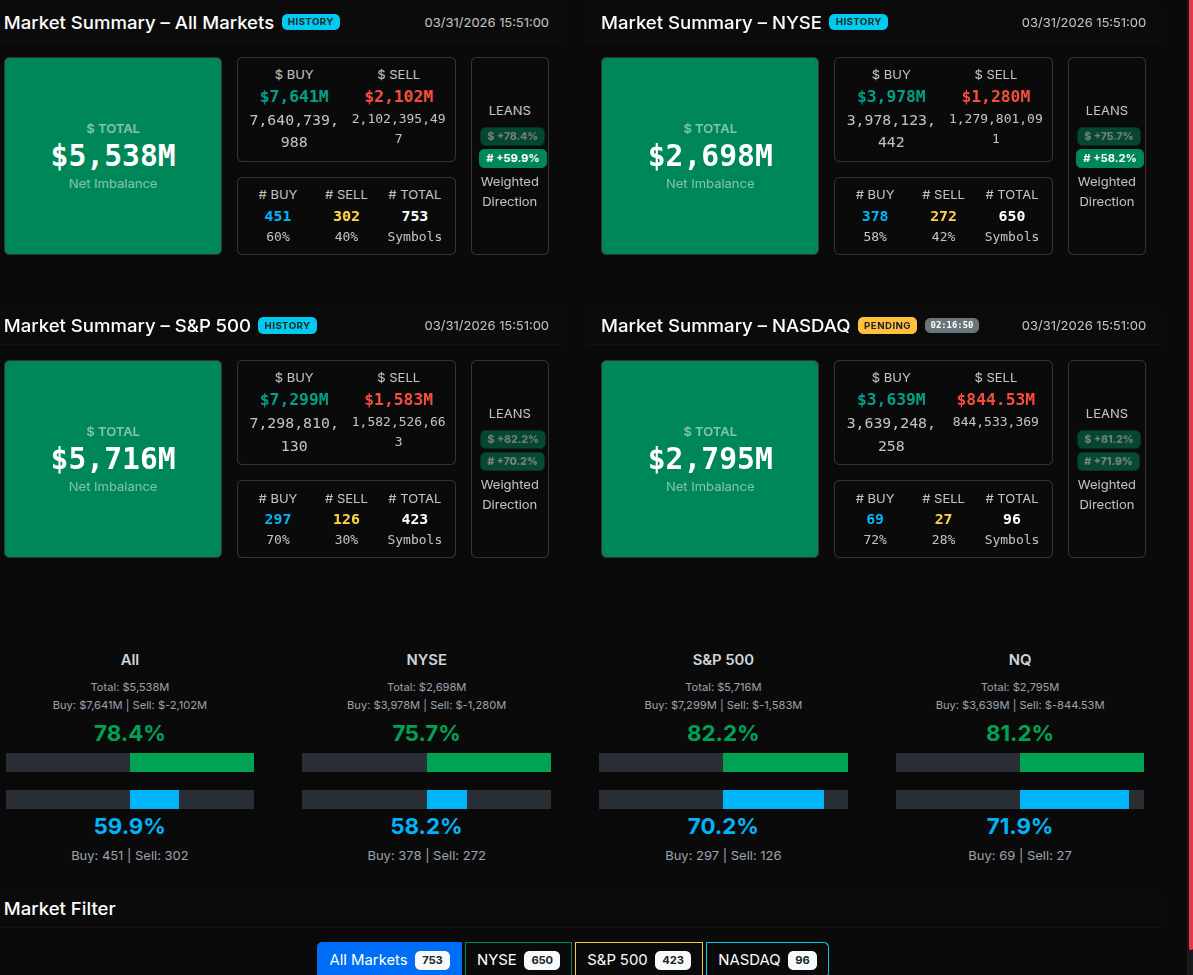This screenshot has height=975, width=1193.
Task: Toggle the # +58.2% lean in NYSE panel
Action: click(x=1110, y=158)
